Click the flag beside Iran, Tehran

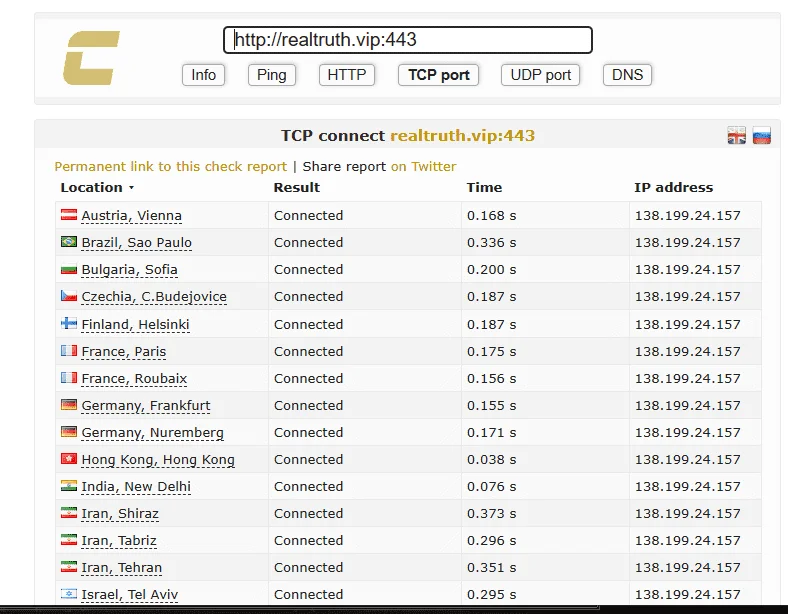tap(69, 567)
